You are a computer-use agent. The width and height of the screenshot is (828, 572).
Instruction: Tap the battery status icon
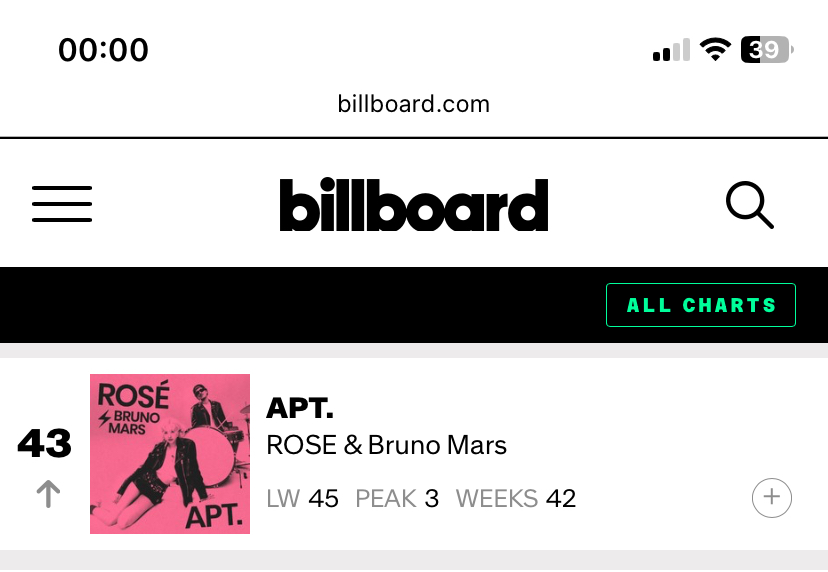(x=767, y=50)
